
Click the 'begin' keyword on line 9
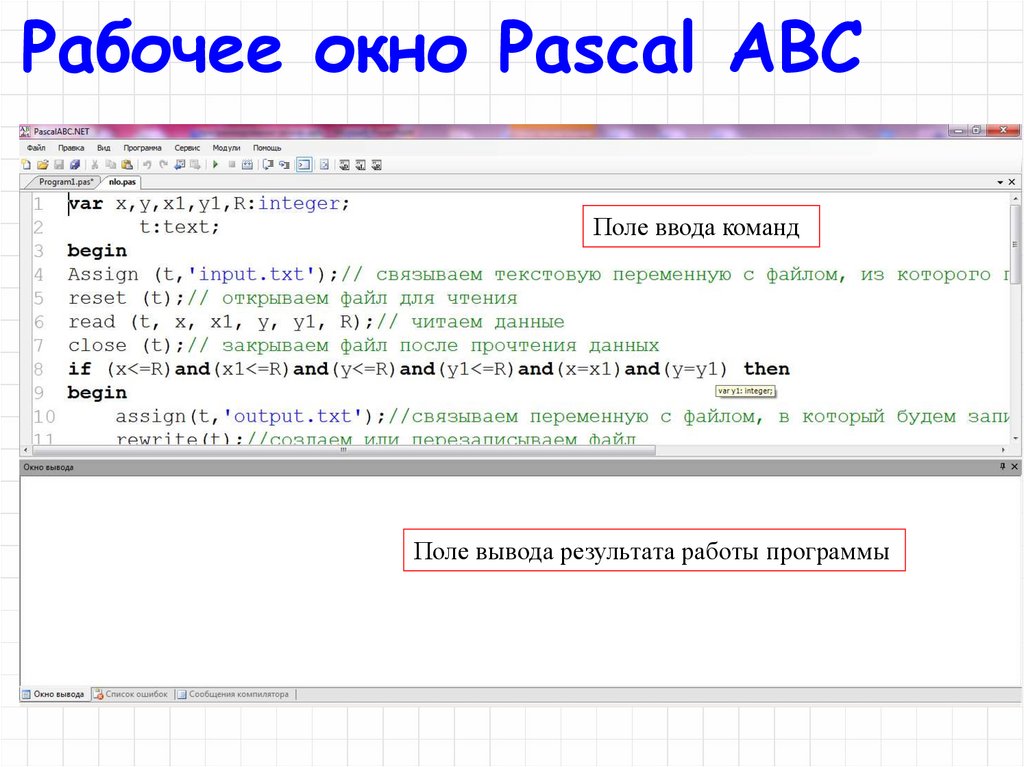97,393
